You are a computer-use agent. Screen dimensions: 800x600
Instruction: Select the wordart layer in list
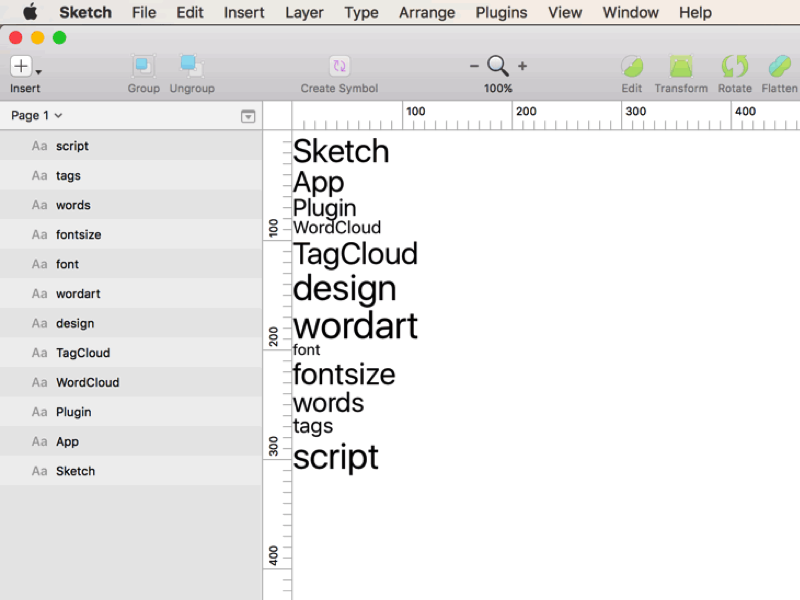(131, 294)
